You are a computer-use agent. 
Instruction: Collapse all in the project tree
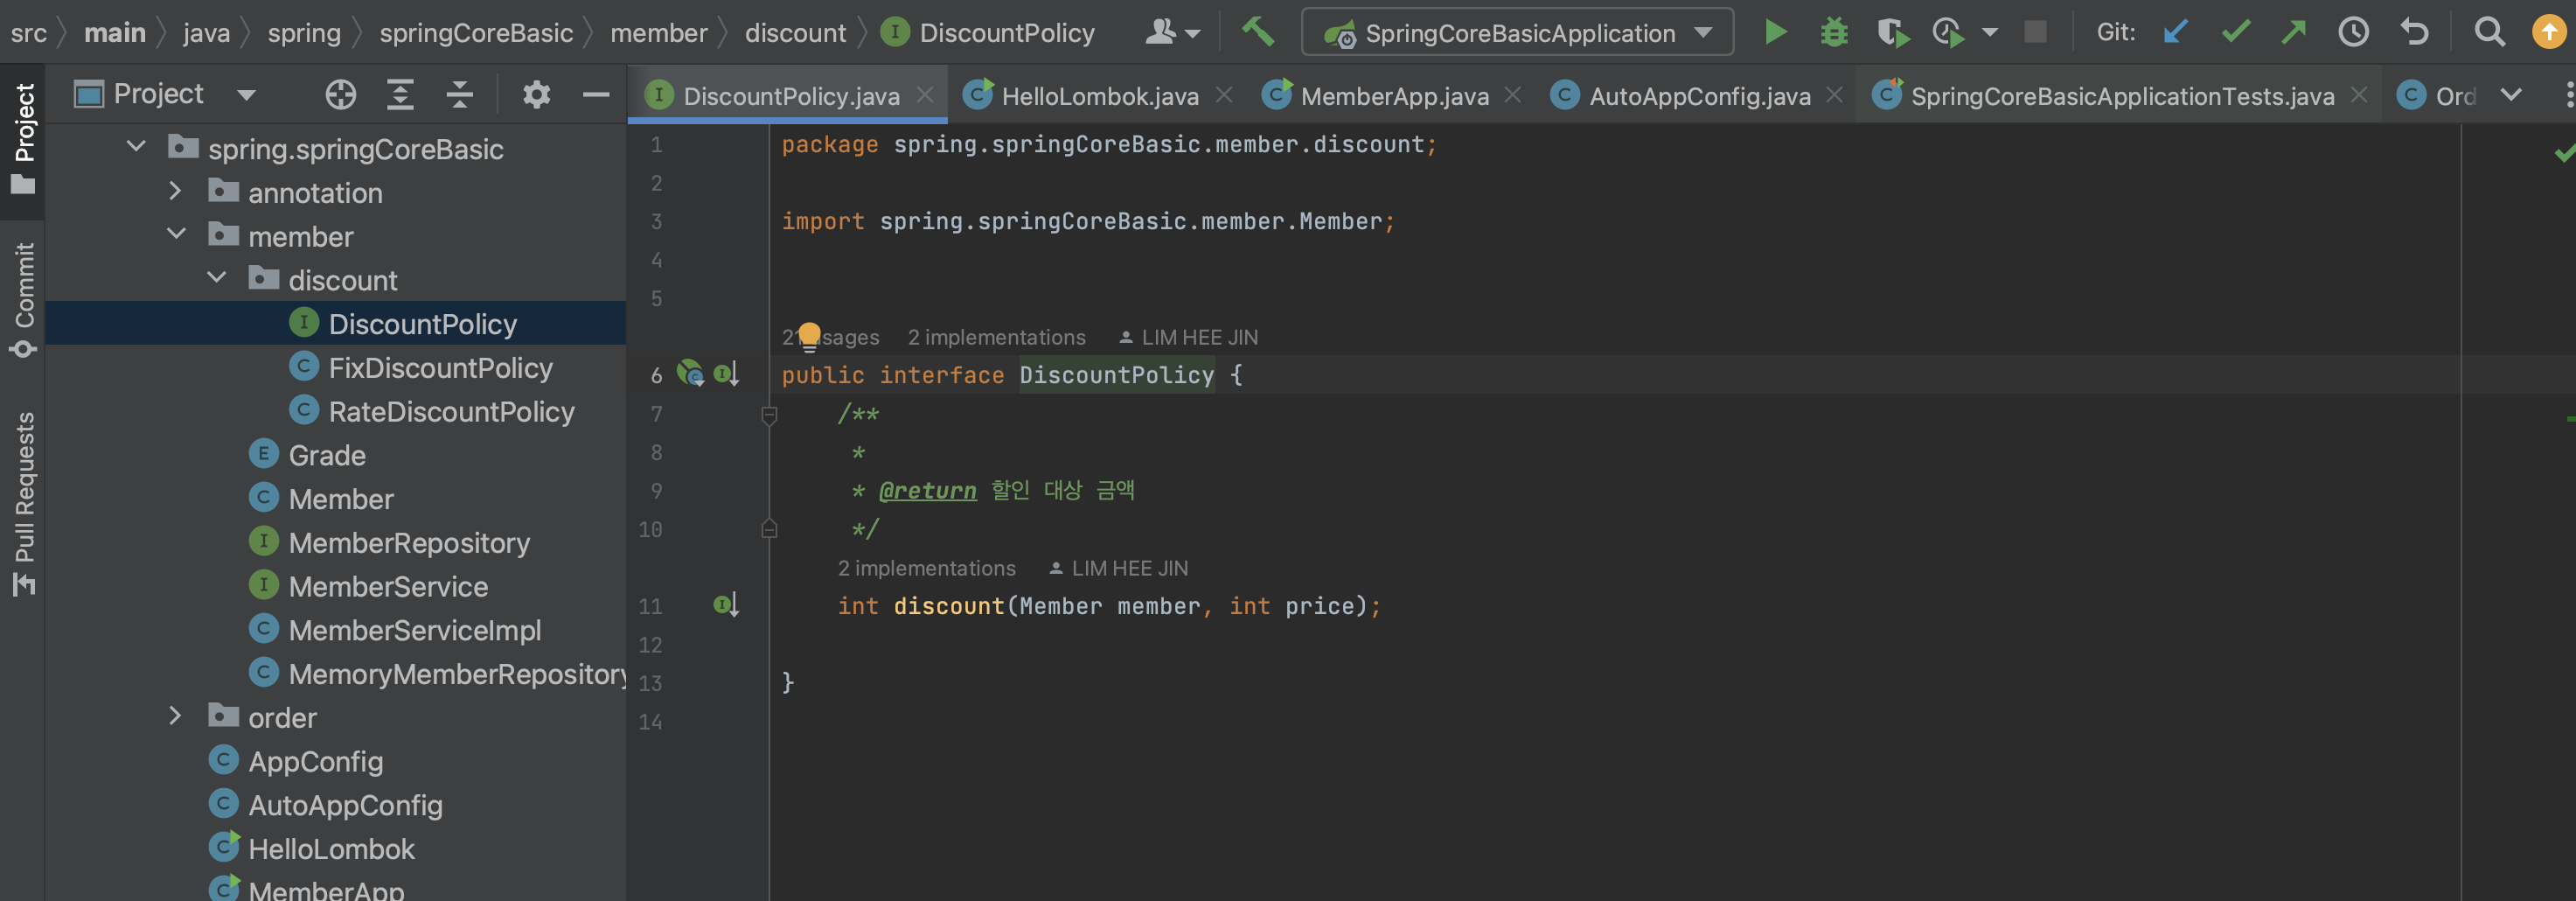[x=459, y=95]
